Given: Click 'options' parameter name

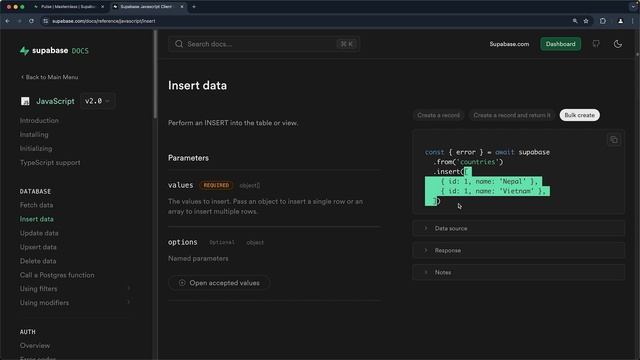Looking at the screenshot, I should point(182,242).
